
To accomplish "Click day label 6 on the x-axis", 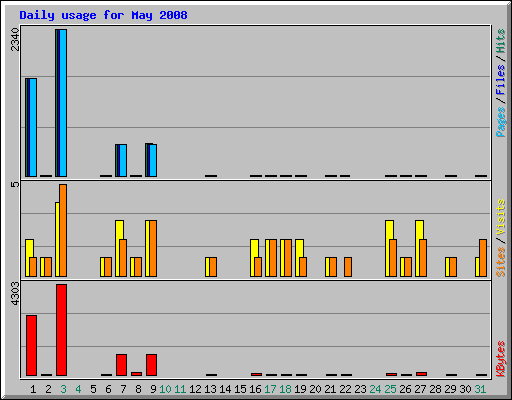I will [108, 389].
